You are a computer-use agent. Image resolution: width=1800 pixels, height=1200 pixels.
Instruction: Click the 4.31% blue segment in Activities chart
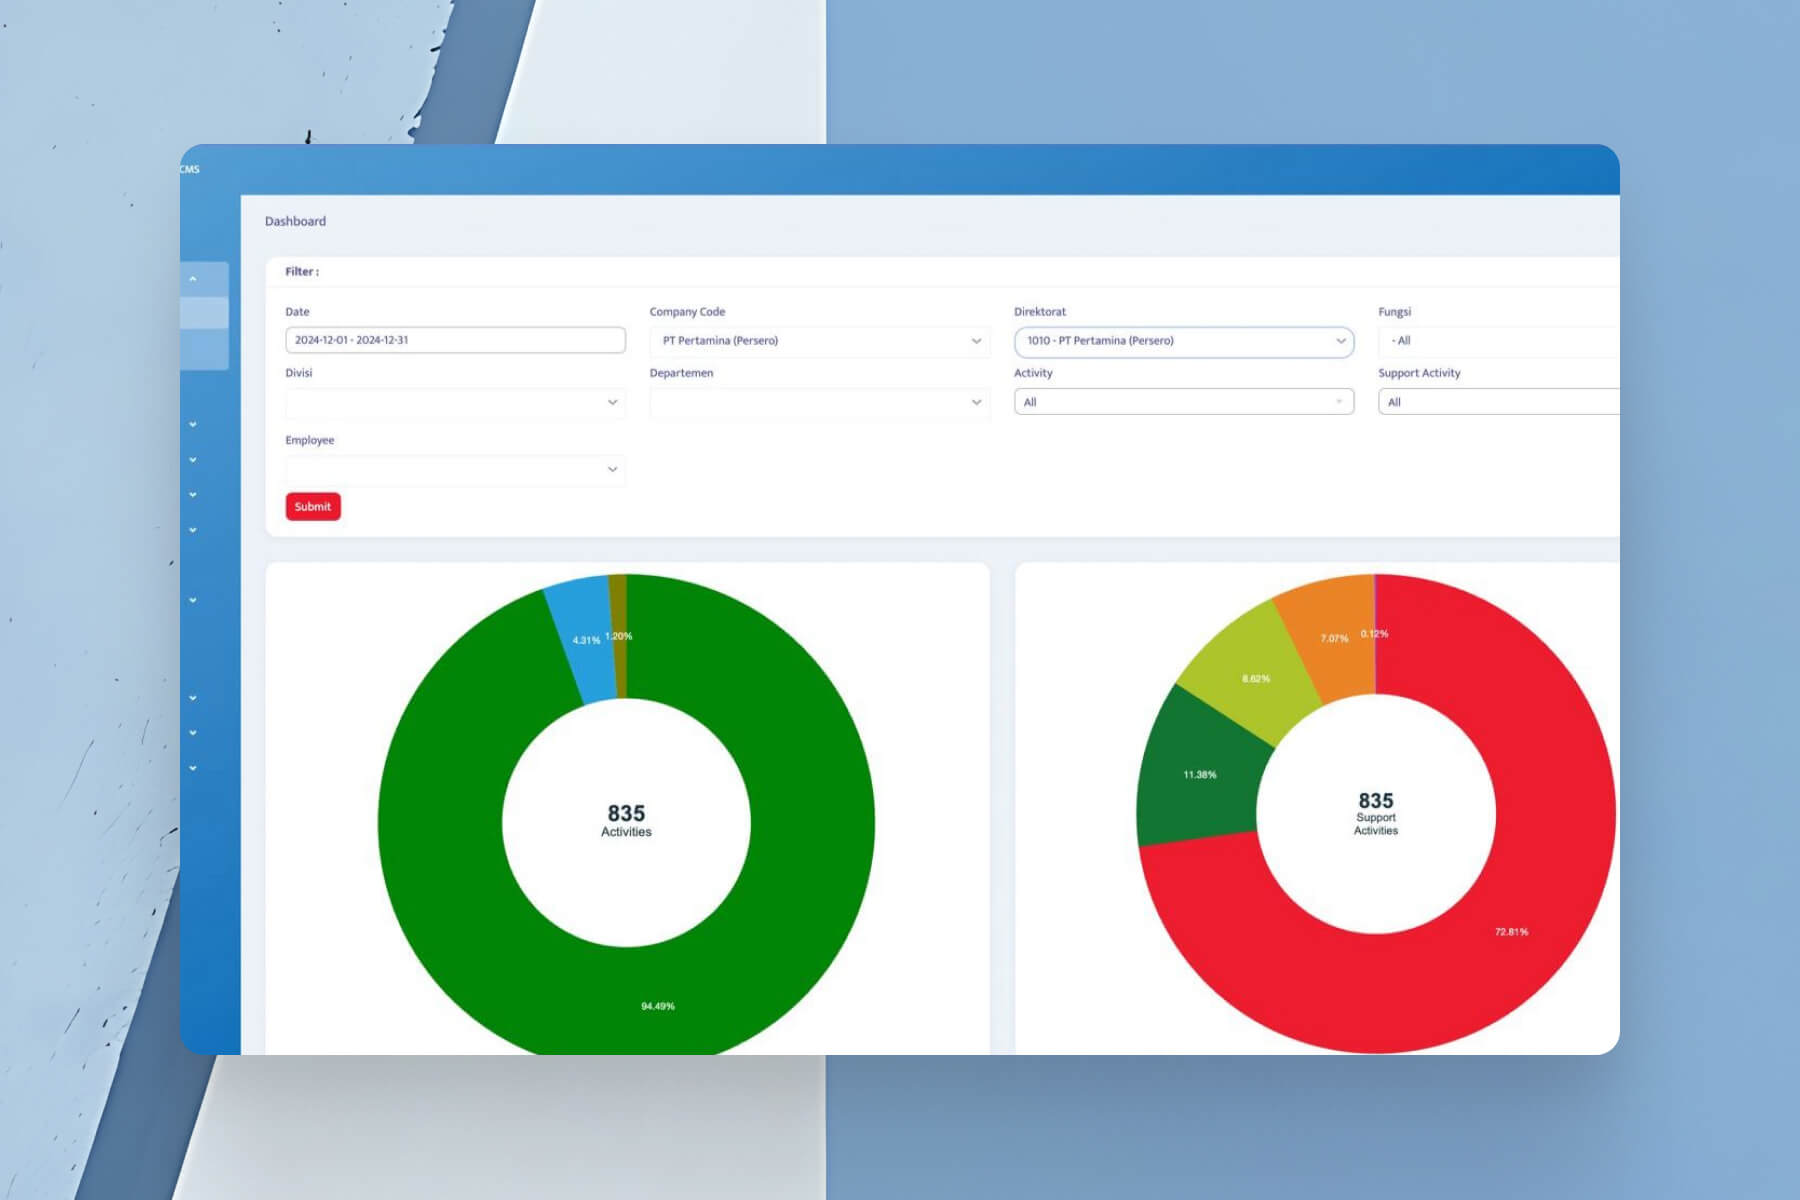click(587, 640)
